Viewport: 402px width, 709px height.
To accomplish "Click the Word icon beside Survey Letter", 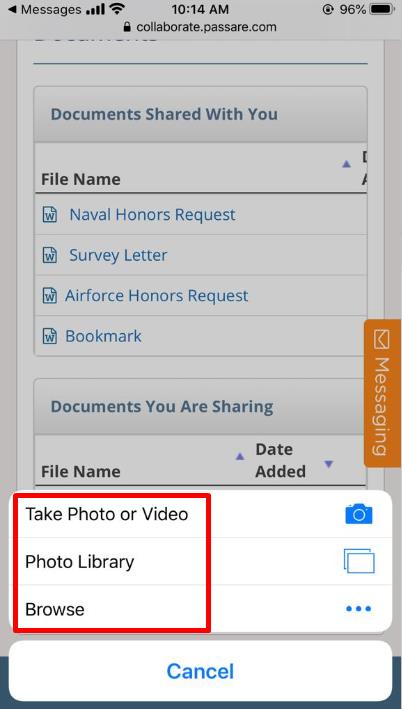I will click(49, 255).
